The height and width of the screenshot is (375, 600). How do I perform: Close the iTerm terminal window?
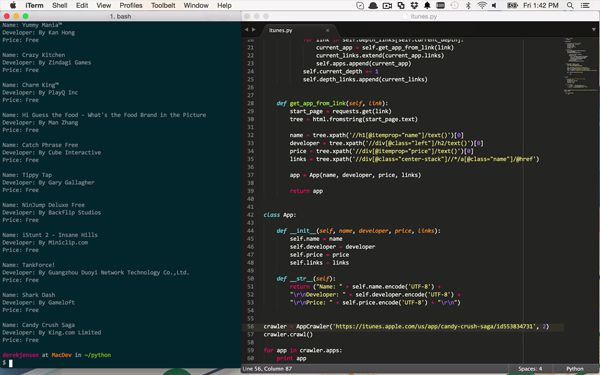7,16
